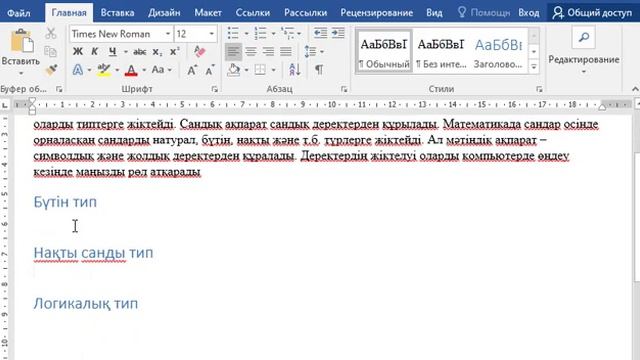
Task: Open the Шрифт dialog launcher
Action: [214, 89]
